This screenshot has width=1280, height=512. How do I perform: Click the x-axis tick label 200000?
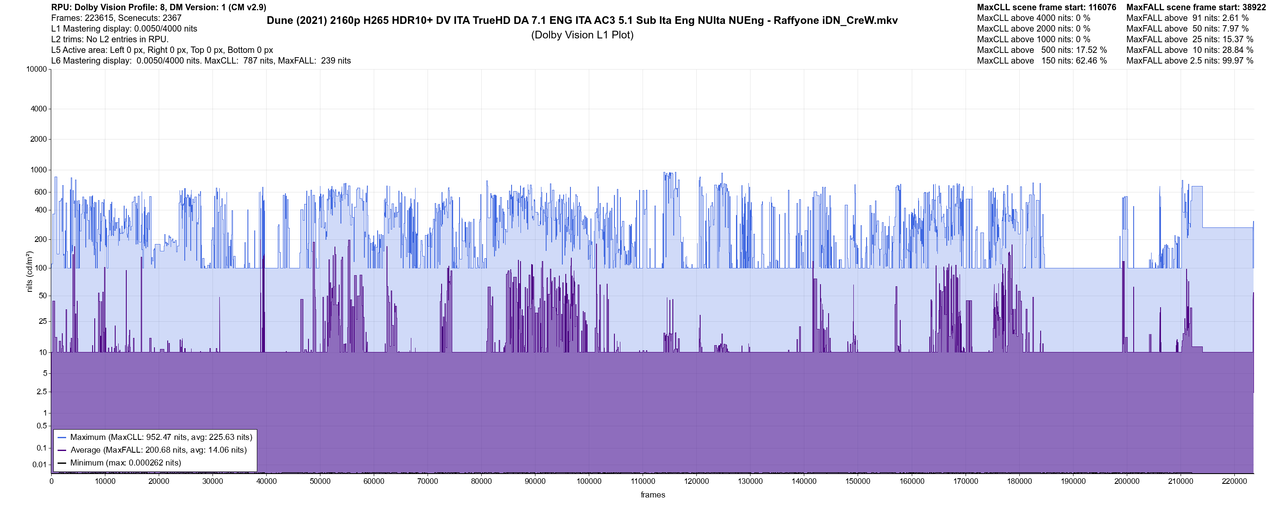(1127, 481)
